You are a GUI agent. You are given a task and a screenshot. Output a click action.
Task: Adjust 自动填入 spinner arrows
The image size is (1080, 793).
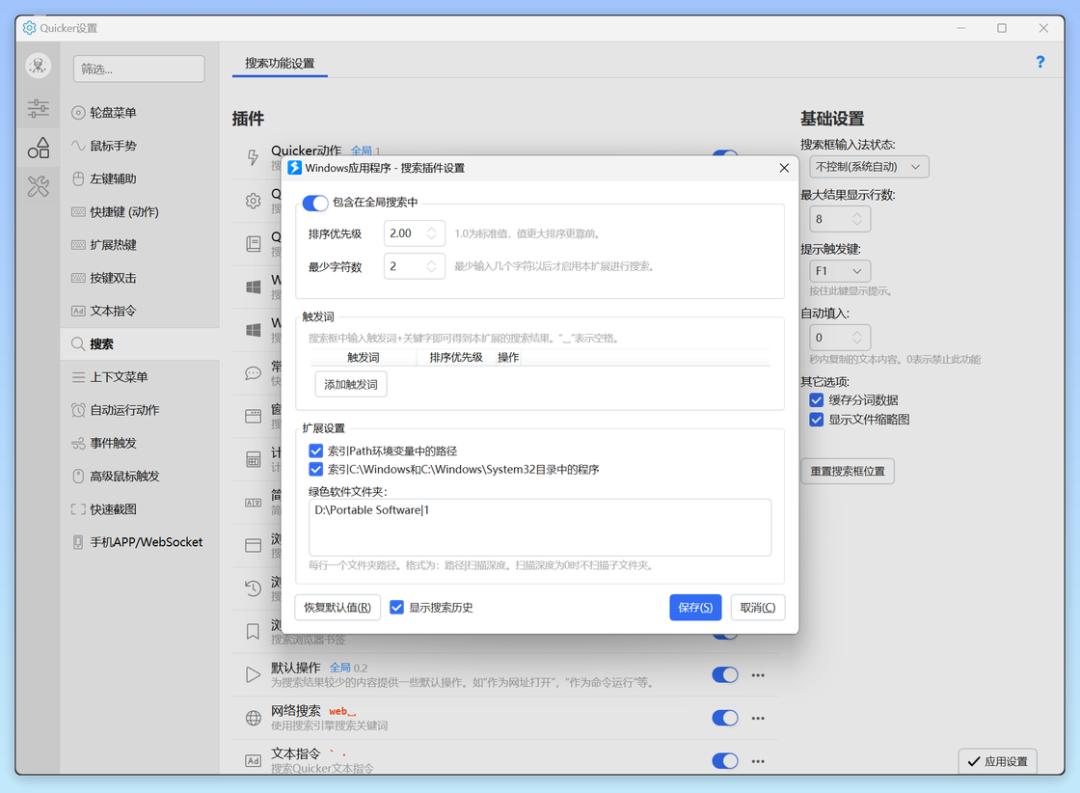click(857, 338)
